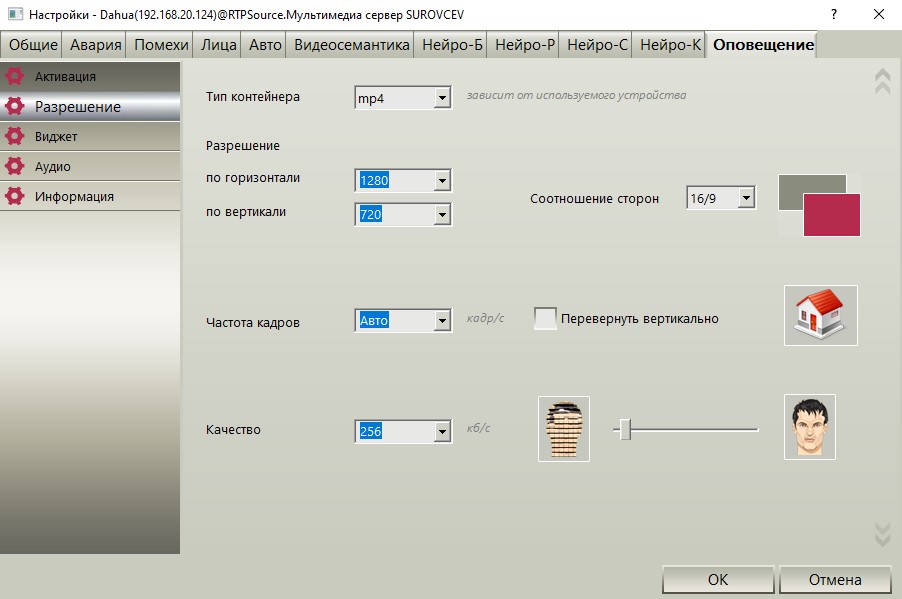Image resolution: width=902 pixels, height=599 pixels.
Task: Click the gear icon next to Аудио
Action: [x=14, y=166]
